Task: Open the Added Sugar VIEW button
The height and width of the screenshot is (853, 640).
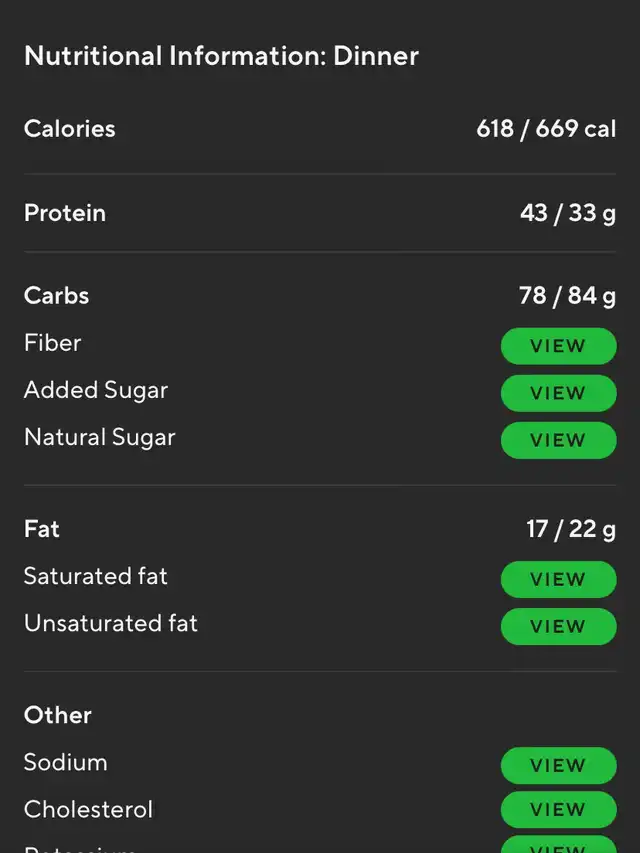Action: pyautogui.click(x=558, y=393)
